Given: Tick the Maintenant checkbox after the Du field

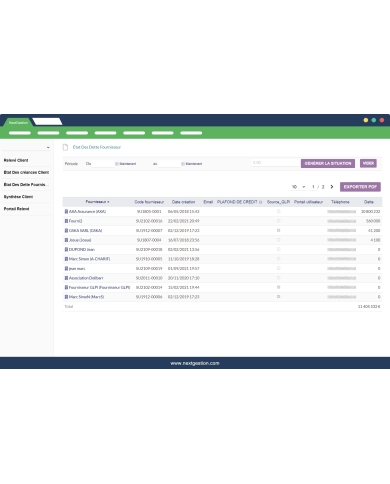Looking at the screenshot, I should [117, 164].
